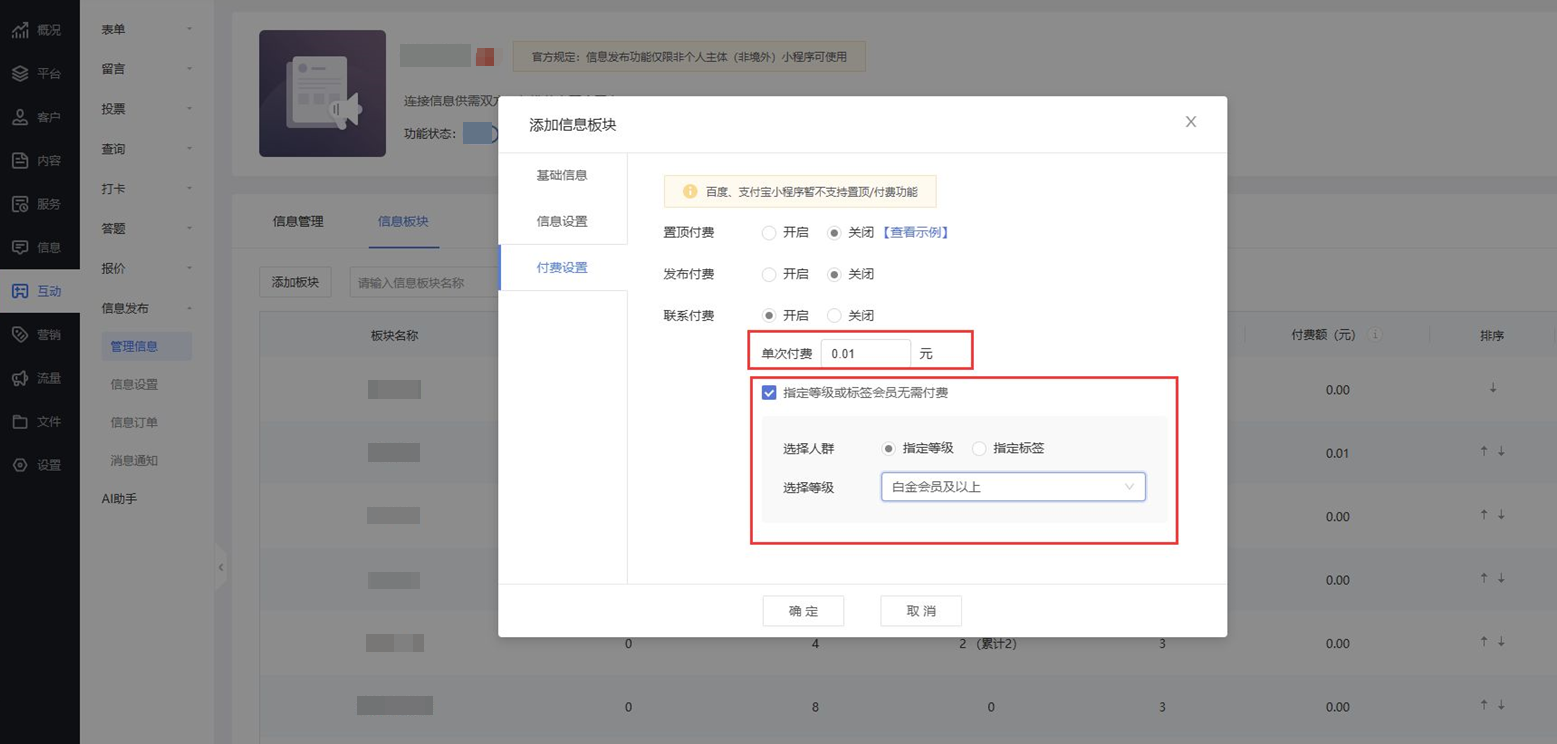Viewport: 1557px width, 744px height.
Task: Open the 白金会员及以上 level dropdown
Action: click(1012, 487)
